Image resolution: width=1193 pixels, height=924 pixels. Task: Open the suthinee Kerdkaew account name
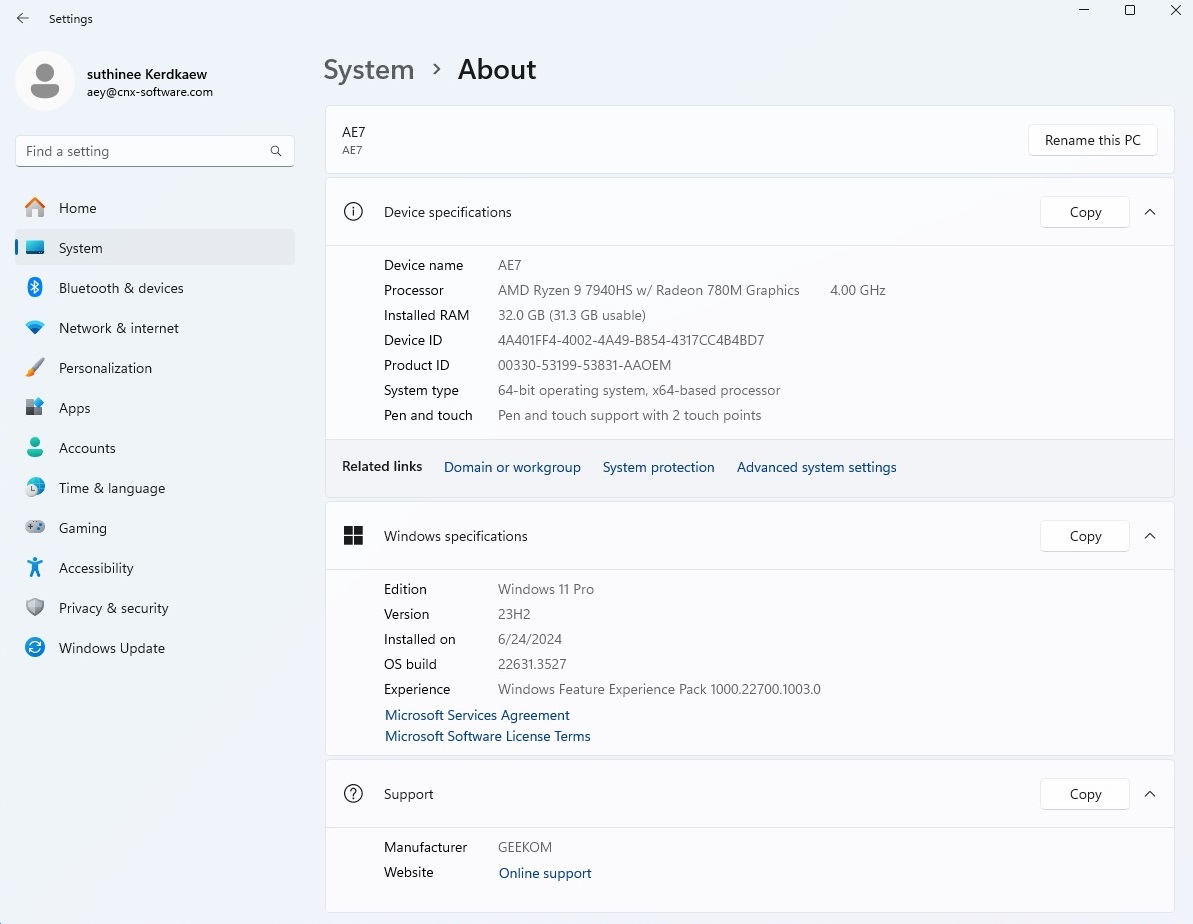click(147, 74)
